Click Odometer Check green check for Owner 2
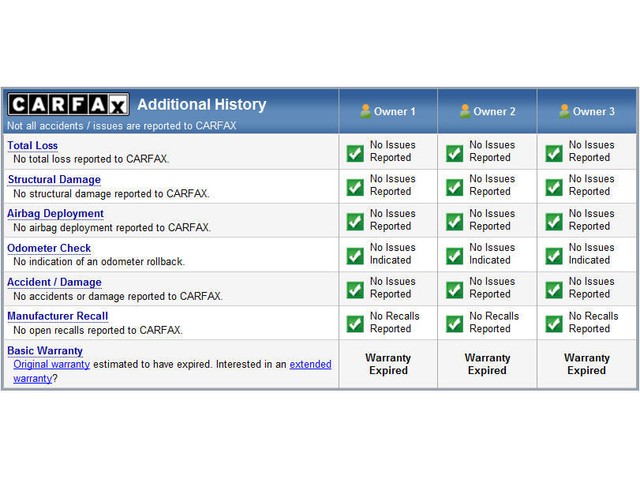 (454, 256)
